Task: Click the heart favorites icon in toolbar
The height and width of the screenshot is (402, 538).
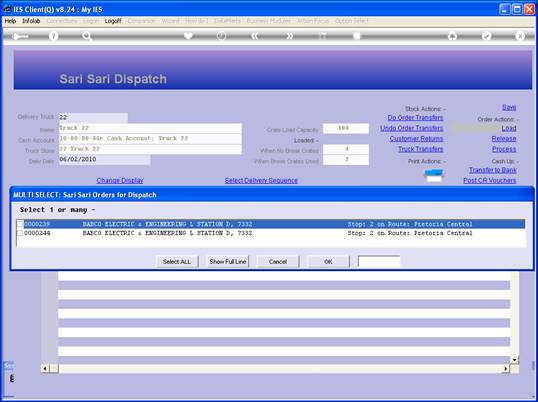Action: pyautogui.click(x=188, y=36)
